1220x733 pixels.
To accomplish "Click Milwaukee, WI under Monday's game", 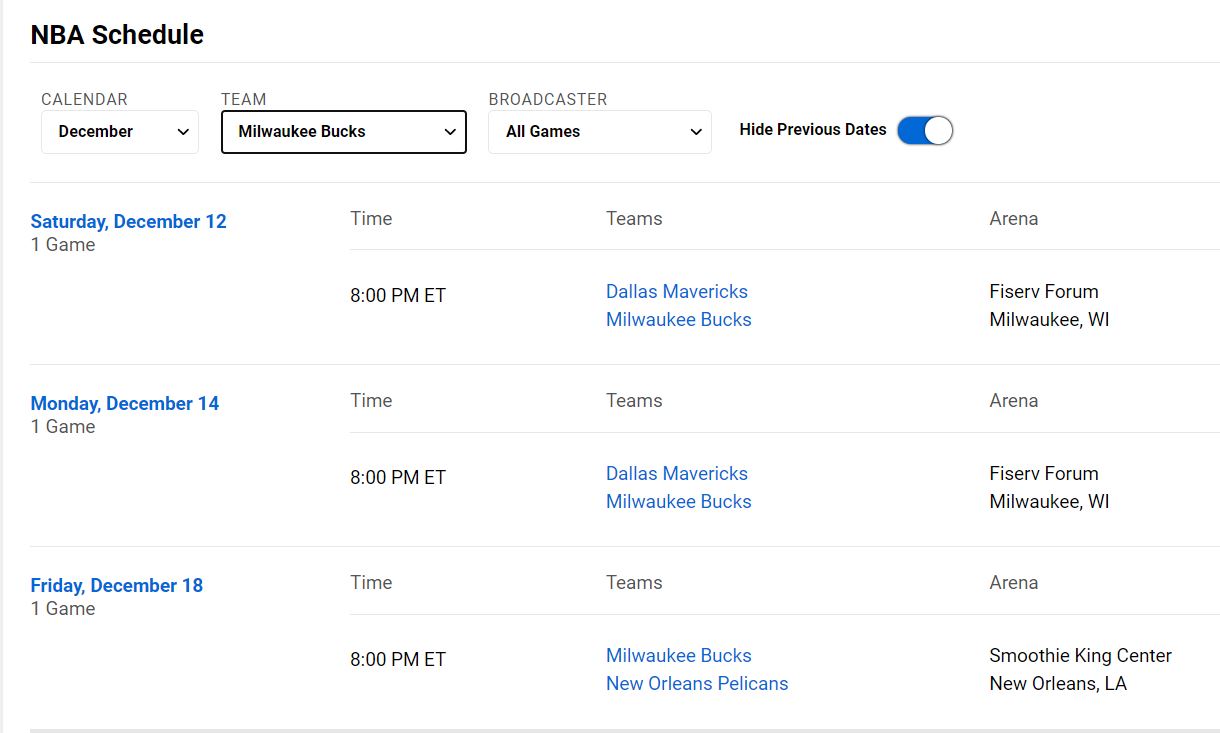I will pyautogui.click(x=1050, y=502).
